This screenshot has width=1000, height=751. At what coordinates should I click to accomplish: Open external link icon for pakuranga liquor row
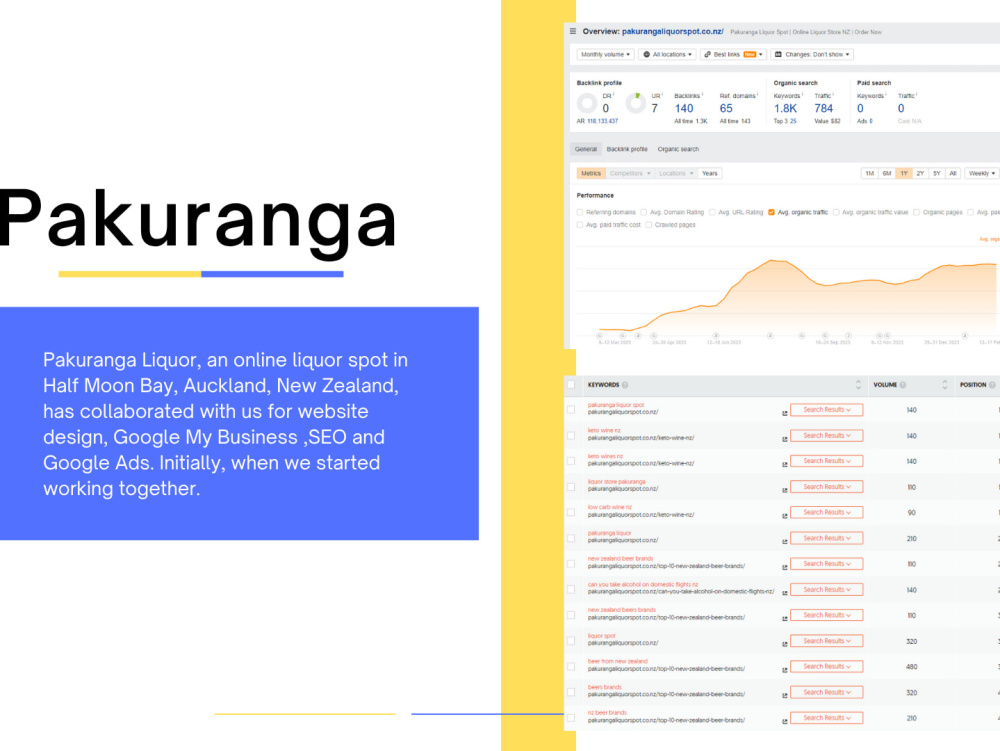click(x=784, y=541)
